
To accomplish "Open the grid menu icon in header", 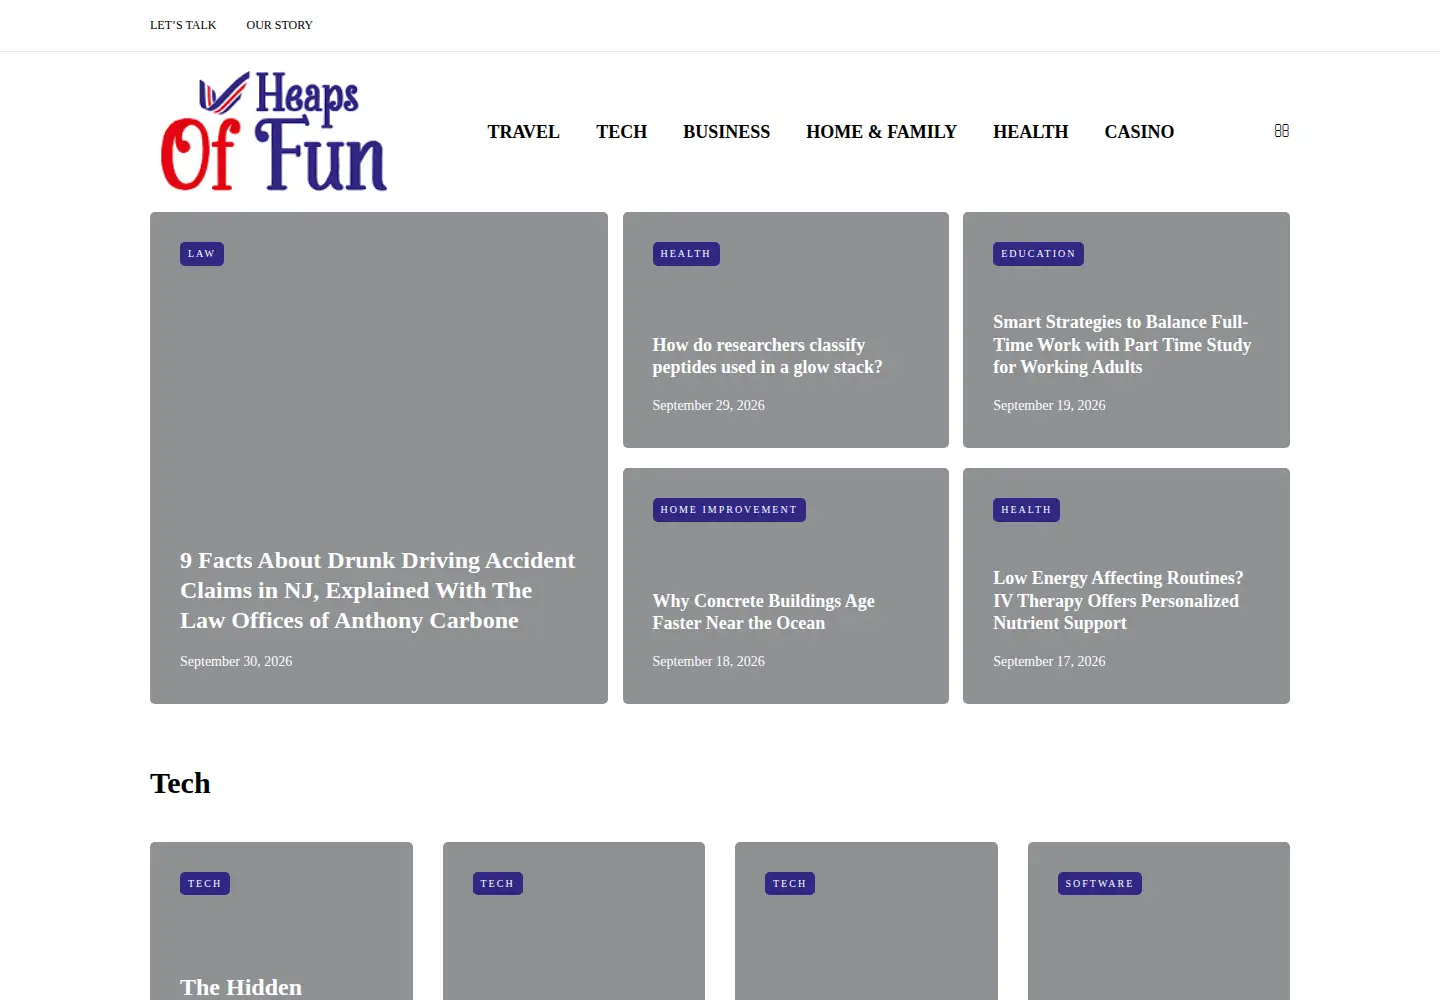I will click(1281, 131).
